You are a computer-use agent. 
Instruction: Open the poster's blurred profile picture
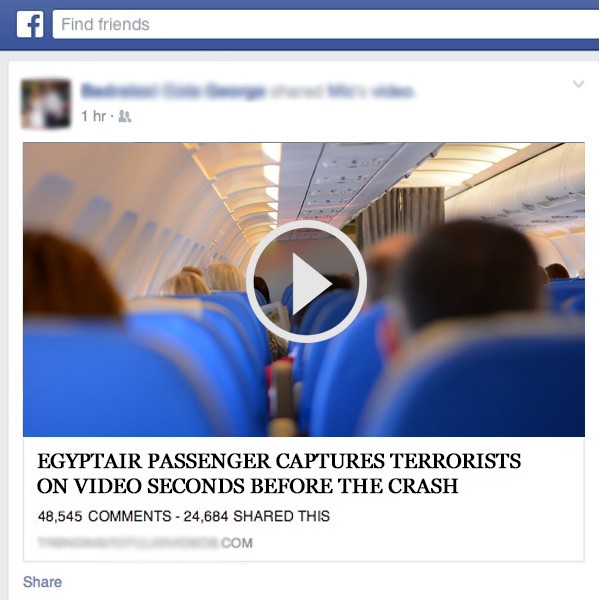(x=46, y=104)
